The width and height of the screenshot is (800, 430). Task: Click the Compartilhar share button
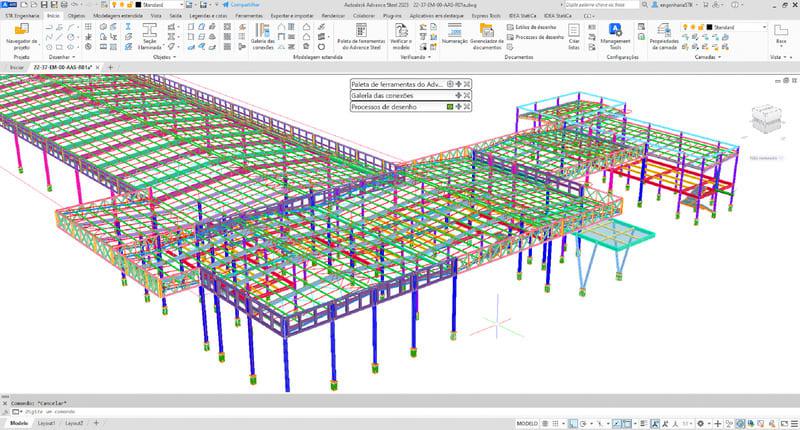pyautogui.click(x=241, y=5)
